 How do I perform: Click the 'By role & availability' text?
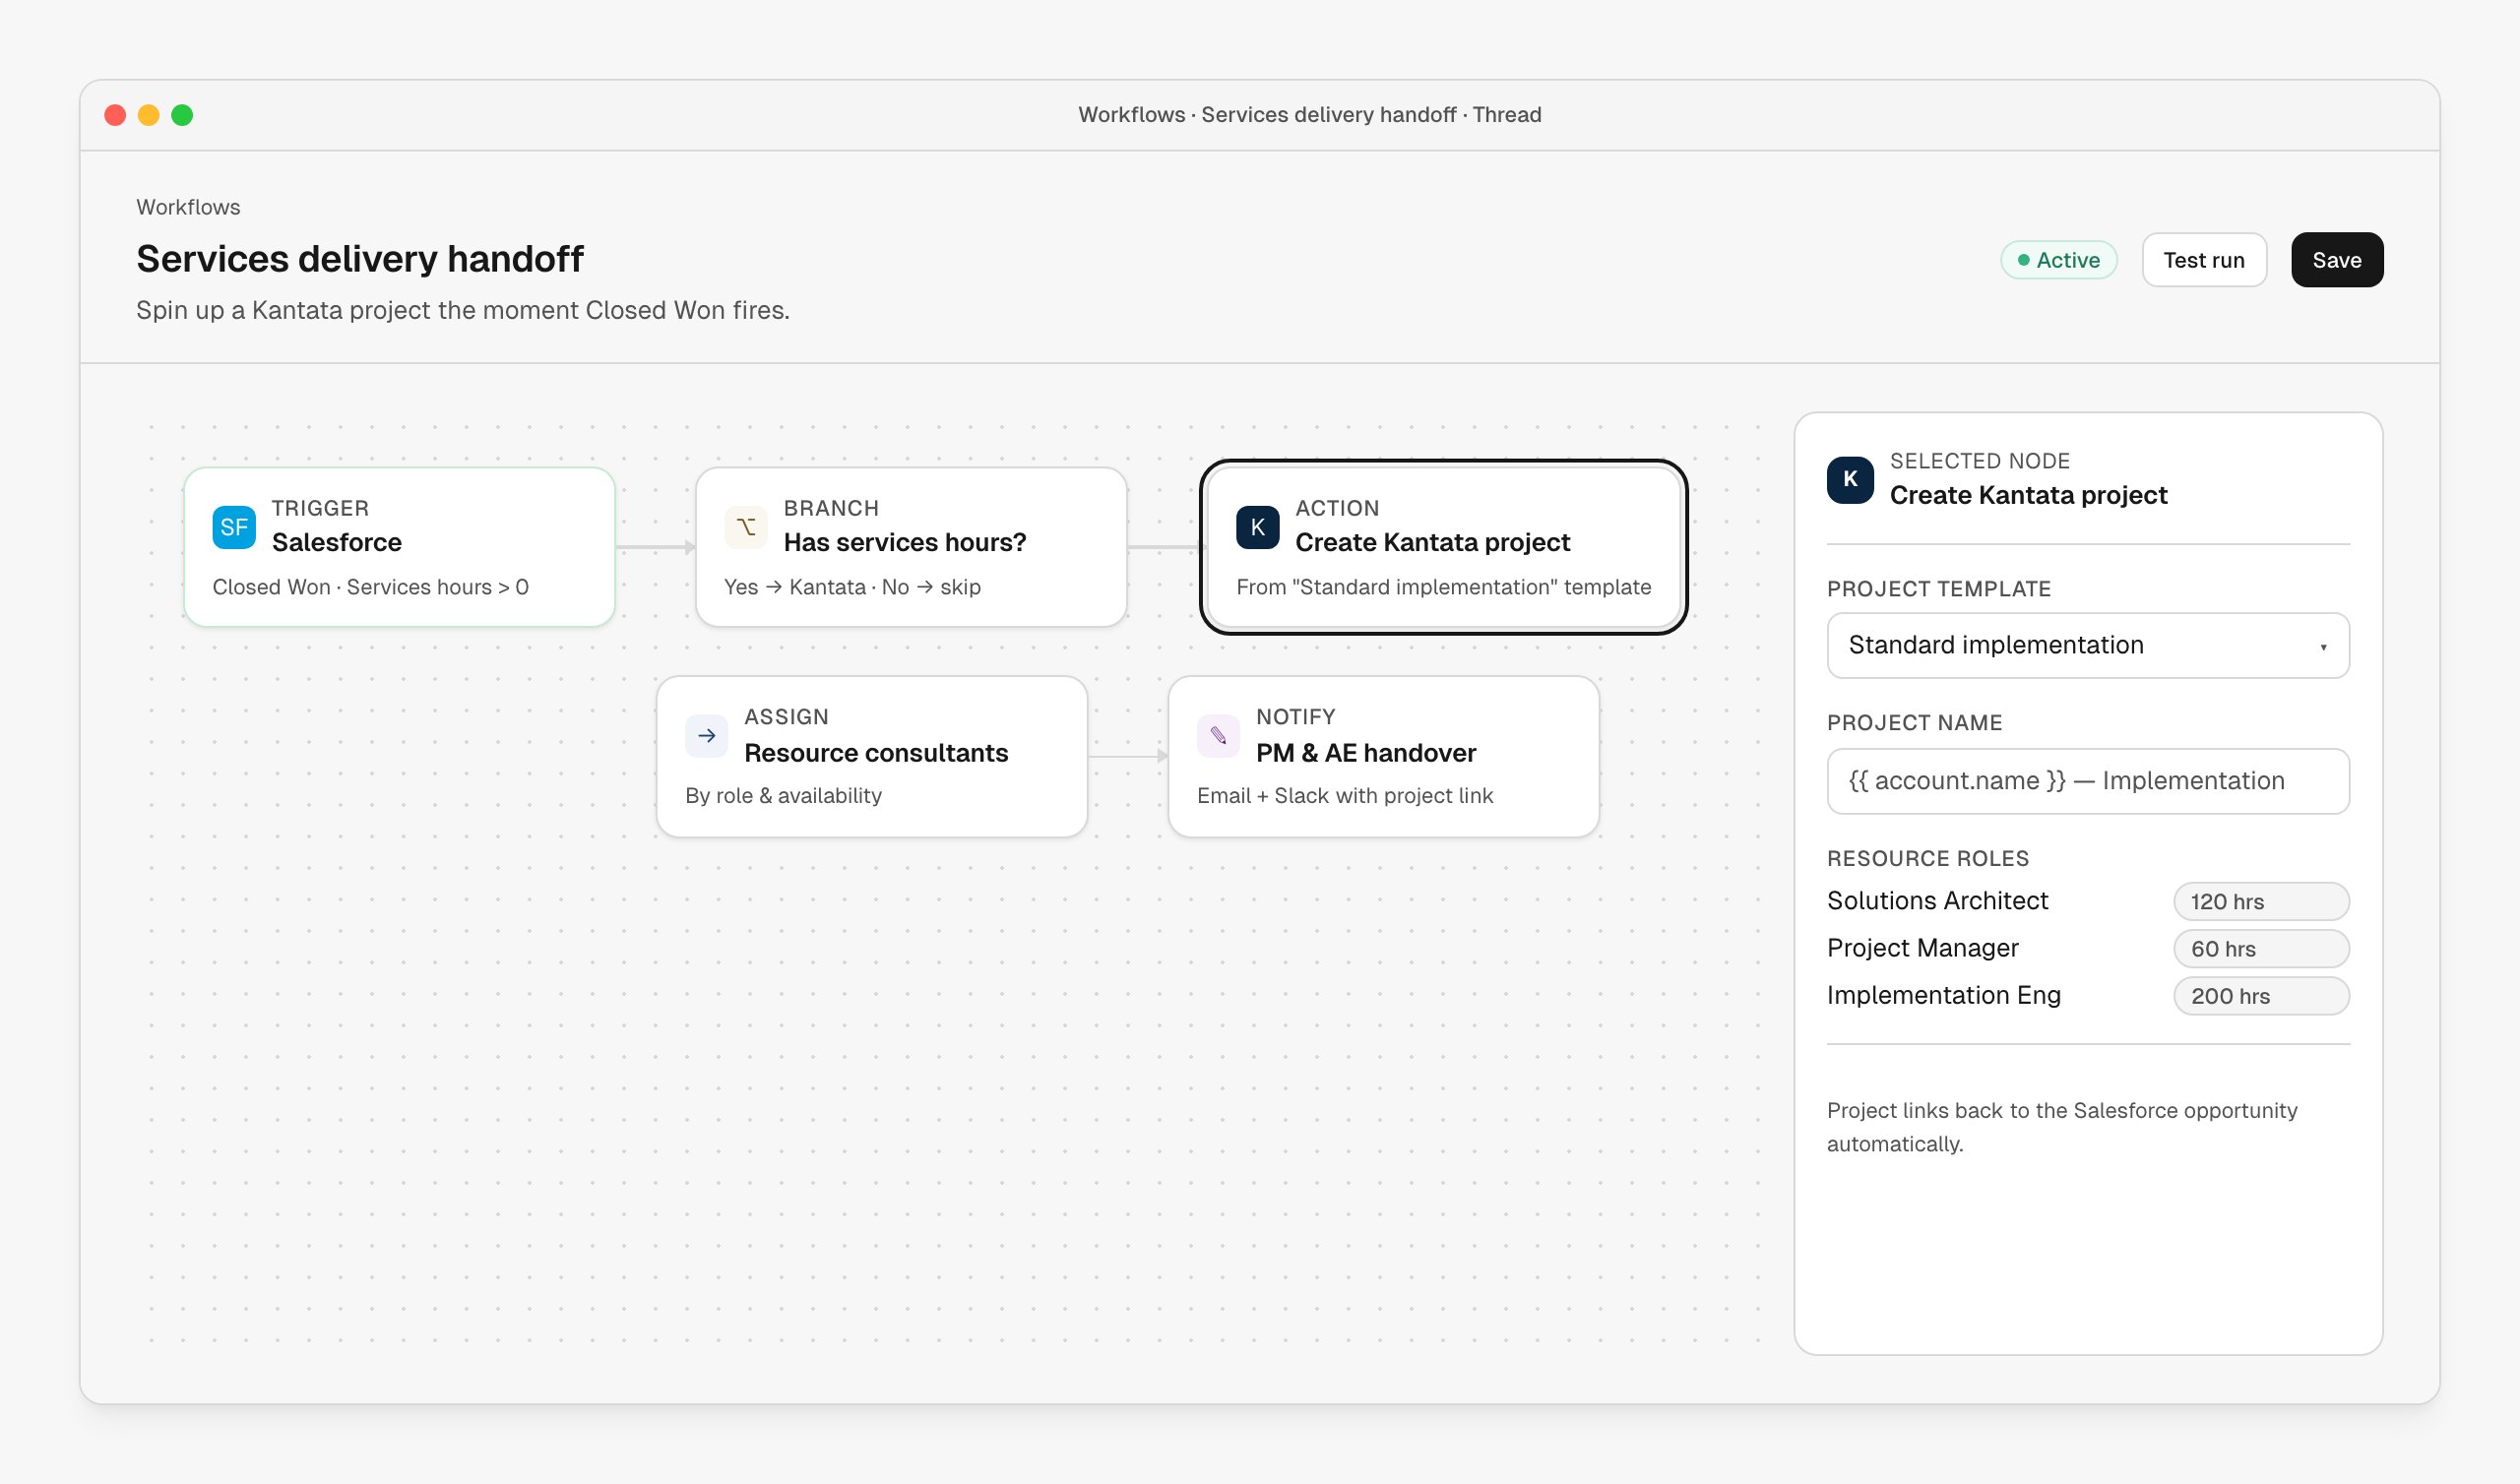click(x=784, y=796)
